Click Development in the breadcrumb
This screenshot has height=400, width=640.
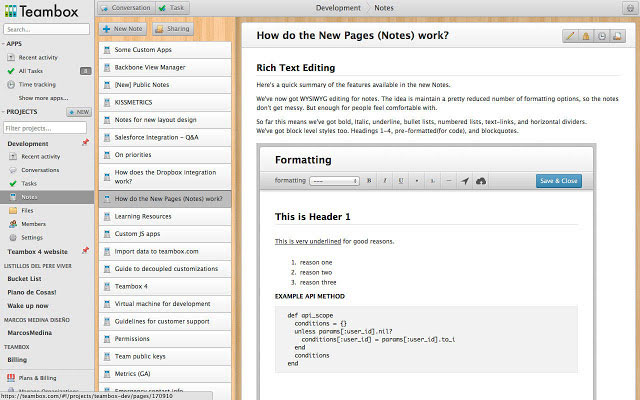click(338, 8)
